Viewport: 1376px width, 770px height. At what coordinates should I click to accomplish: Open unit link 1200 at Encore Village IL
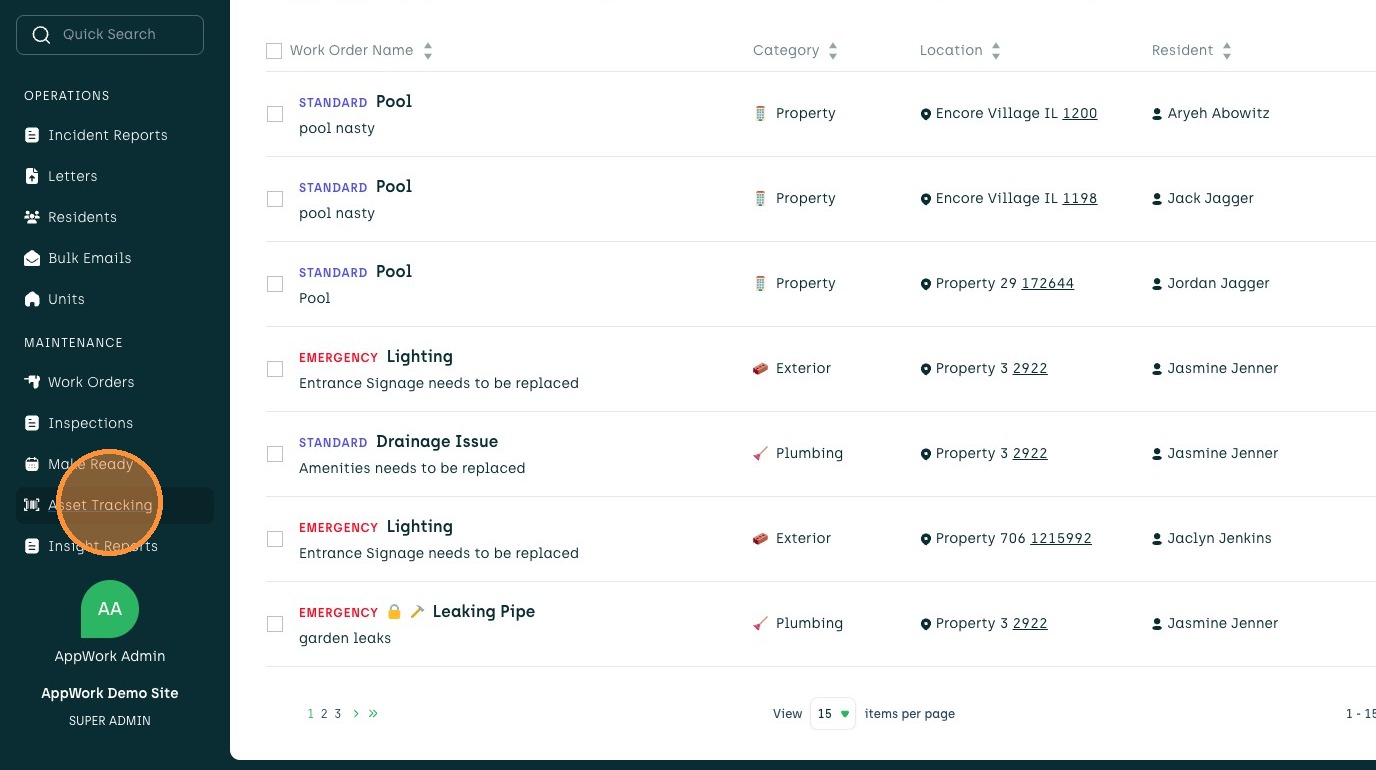click(1080, 114)
